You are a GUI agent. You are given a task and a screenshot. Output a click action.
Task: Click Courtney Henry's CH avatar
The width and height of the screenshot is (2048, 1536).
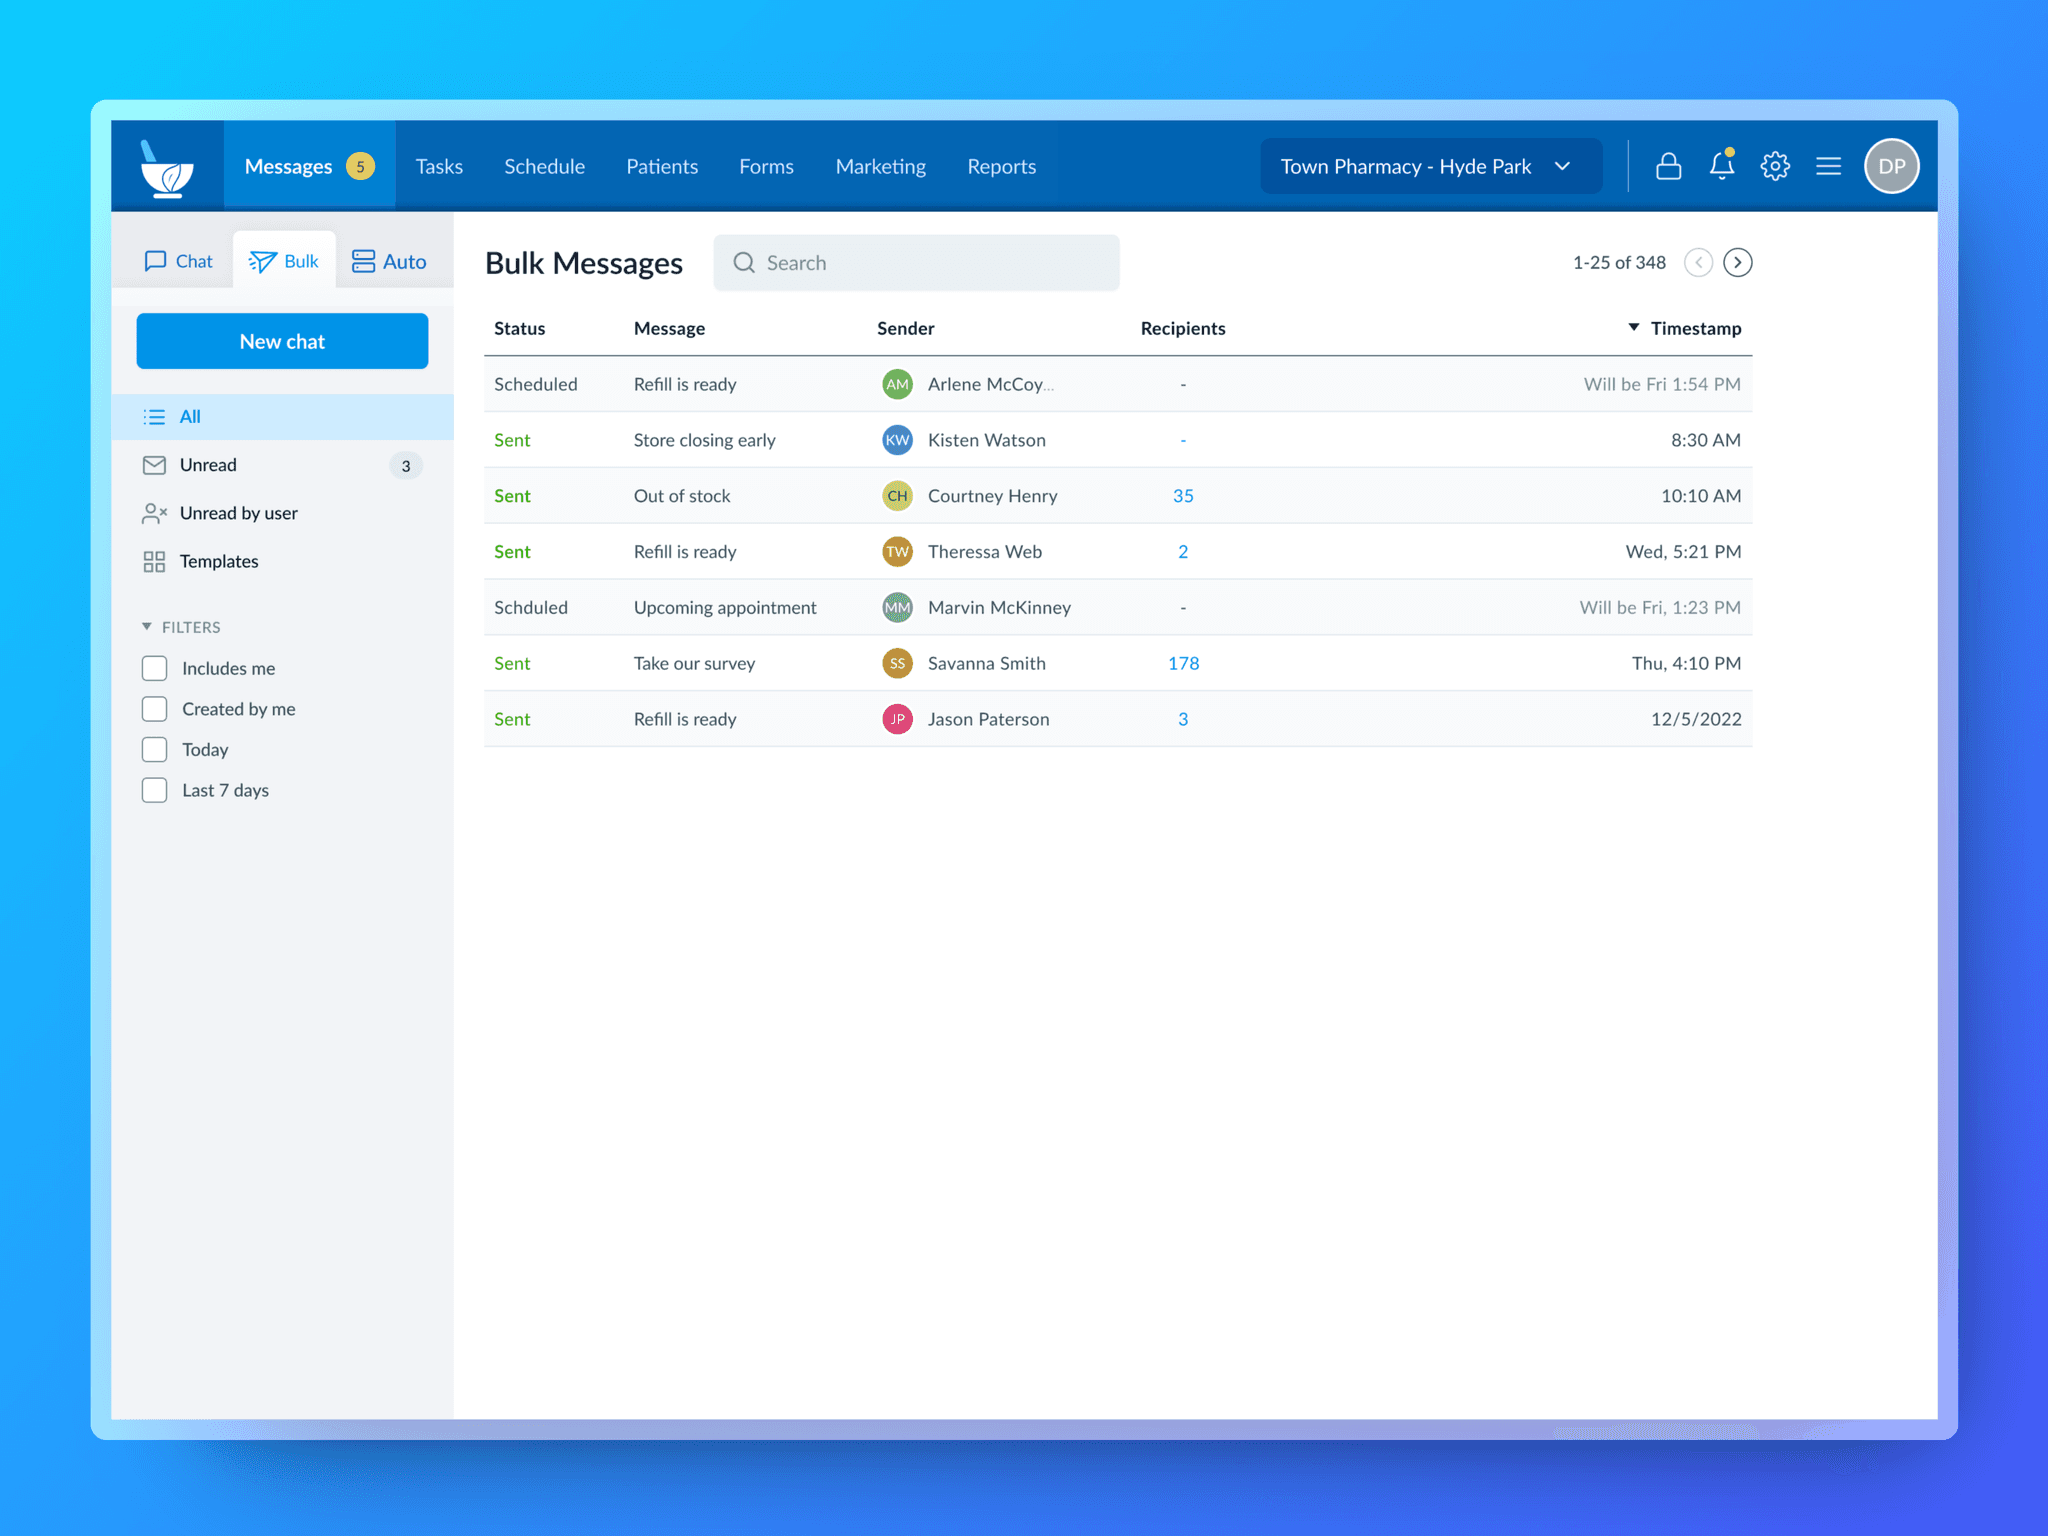897,496
